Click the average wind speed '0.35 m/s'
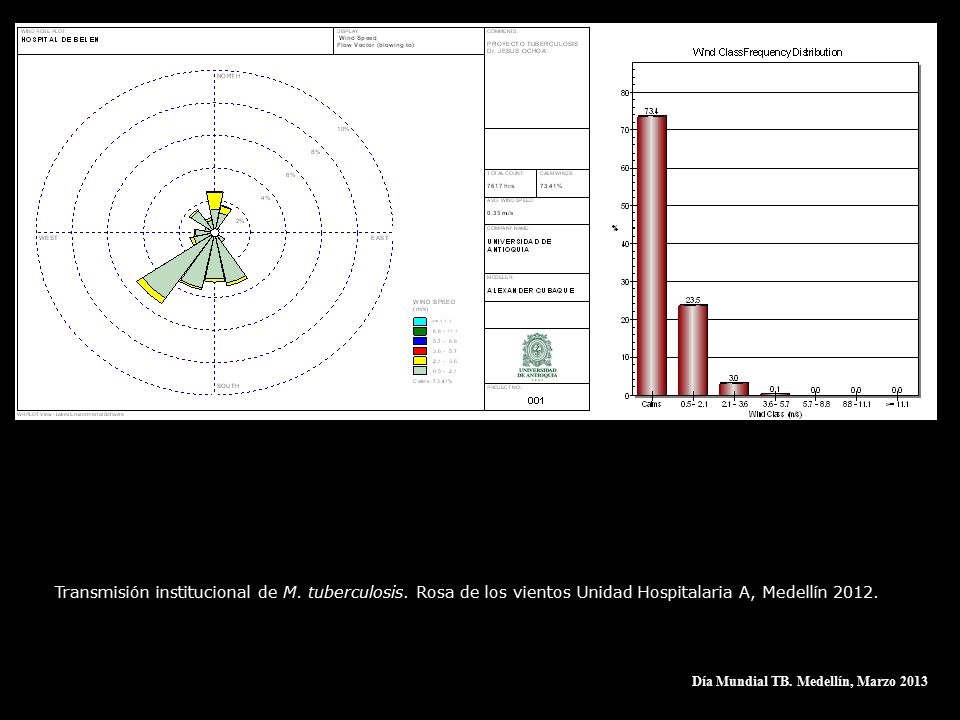Image resolution: width=960 pixels, height=720 pixels. 500,213
